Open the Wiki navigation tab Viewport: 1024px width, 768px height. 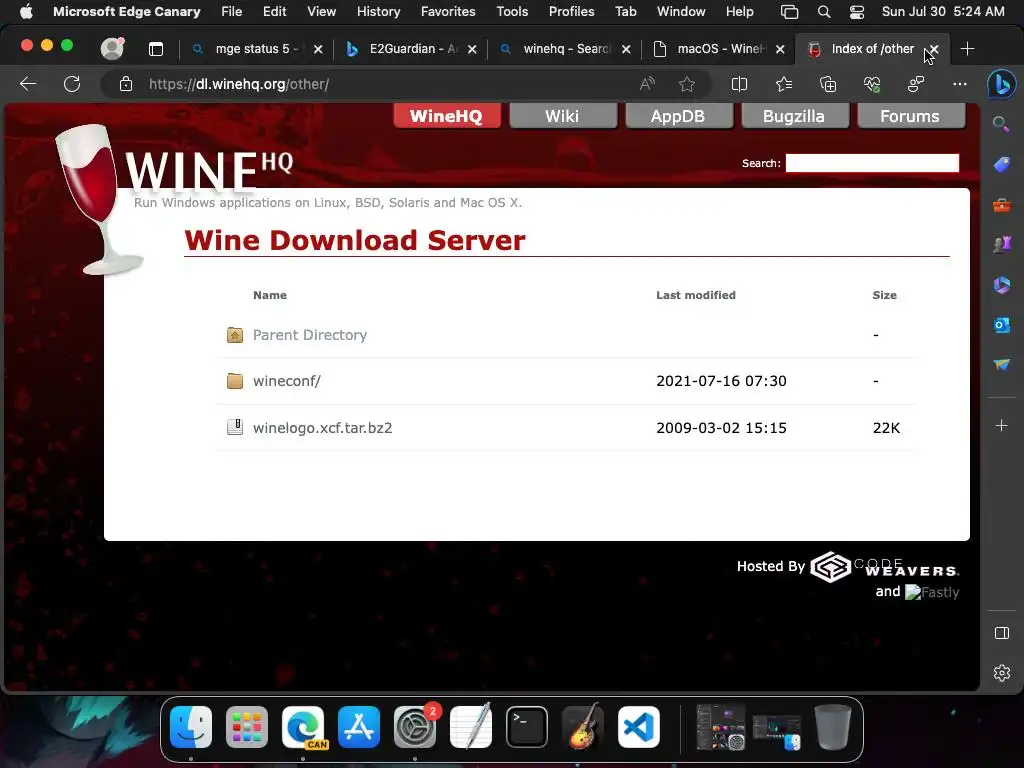(562, 116)
